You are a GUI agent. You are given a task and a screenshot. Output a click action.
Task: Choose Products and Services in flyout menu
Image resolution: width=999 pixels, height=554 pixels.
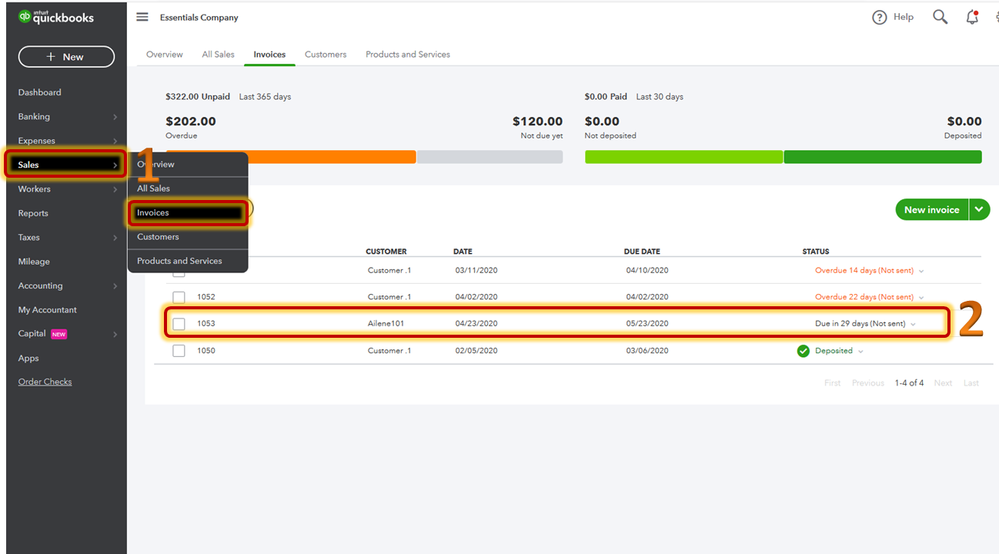[188, 261]
